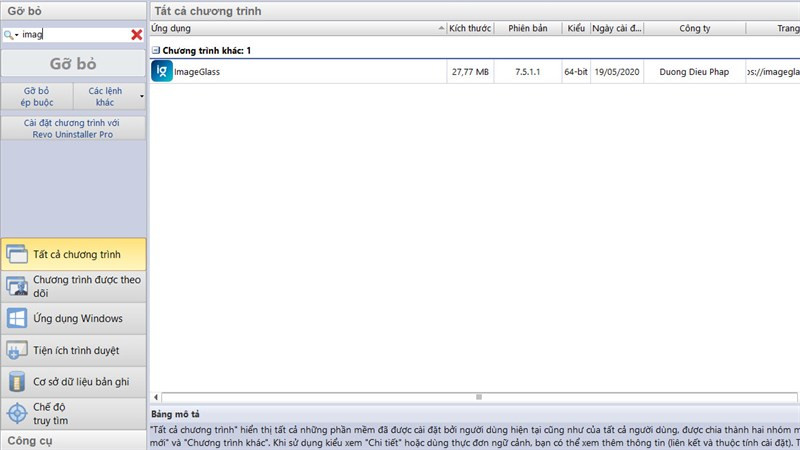
Task: Open Tiện ích trình duyệt section
Action: [73, 350]
